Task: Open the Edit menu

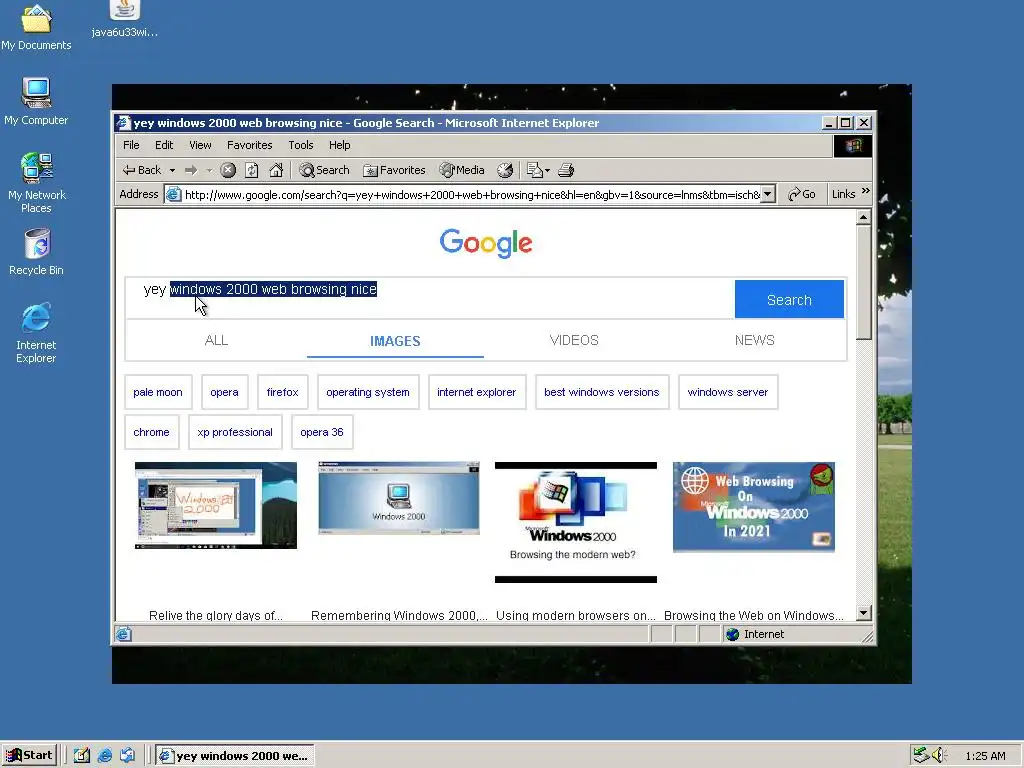Action: point(164,145)
